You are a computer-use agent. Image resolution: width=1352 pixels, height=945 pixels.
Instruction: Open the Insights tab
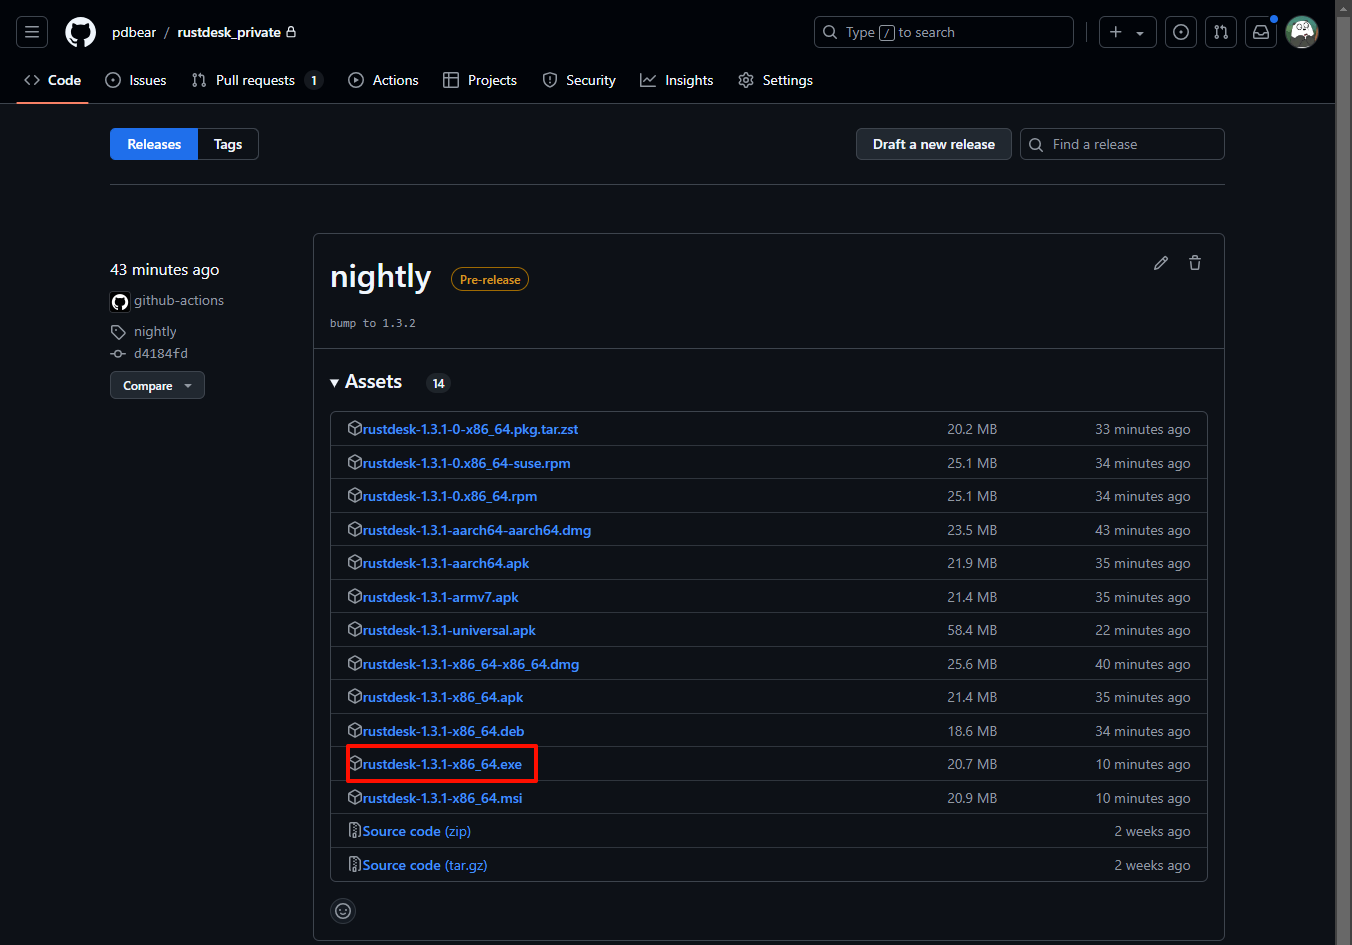point(677,80)
